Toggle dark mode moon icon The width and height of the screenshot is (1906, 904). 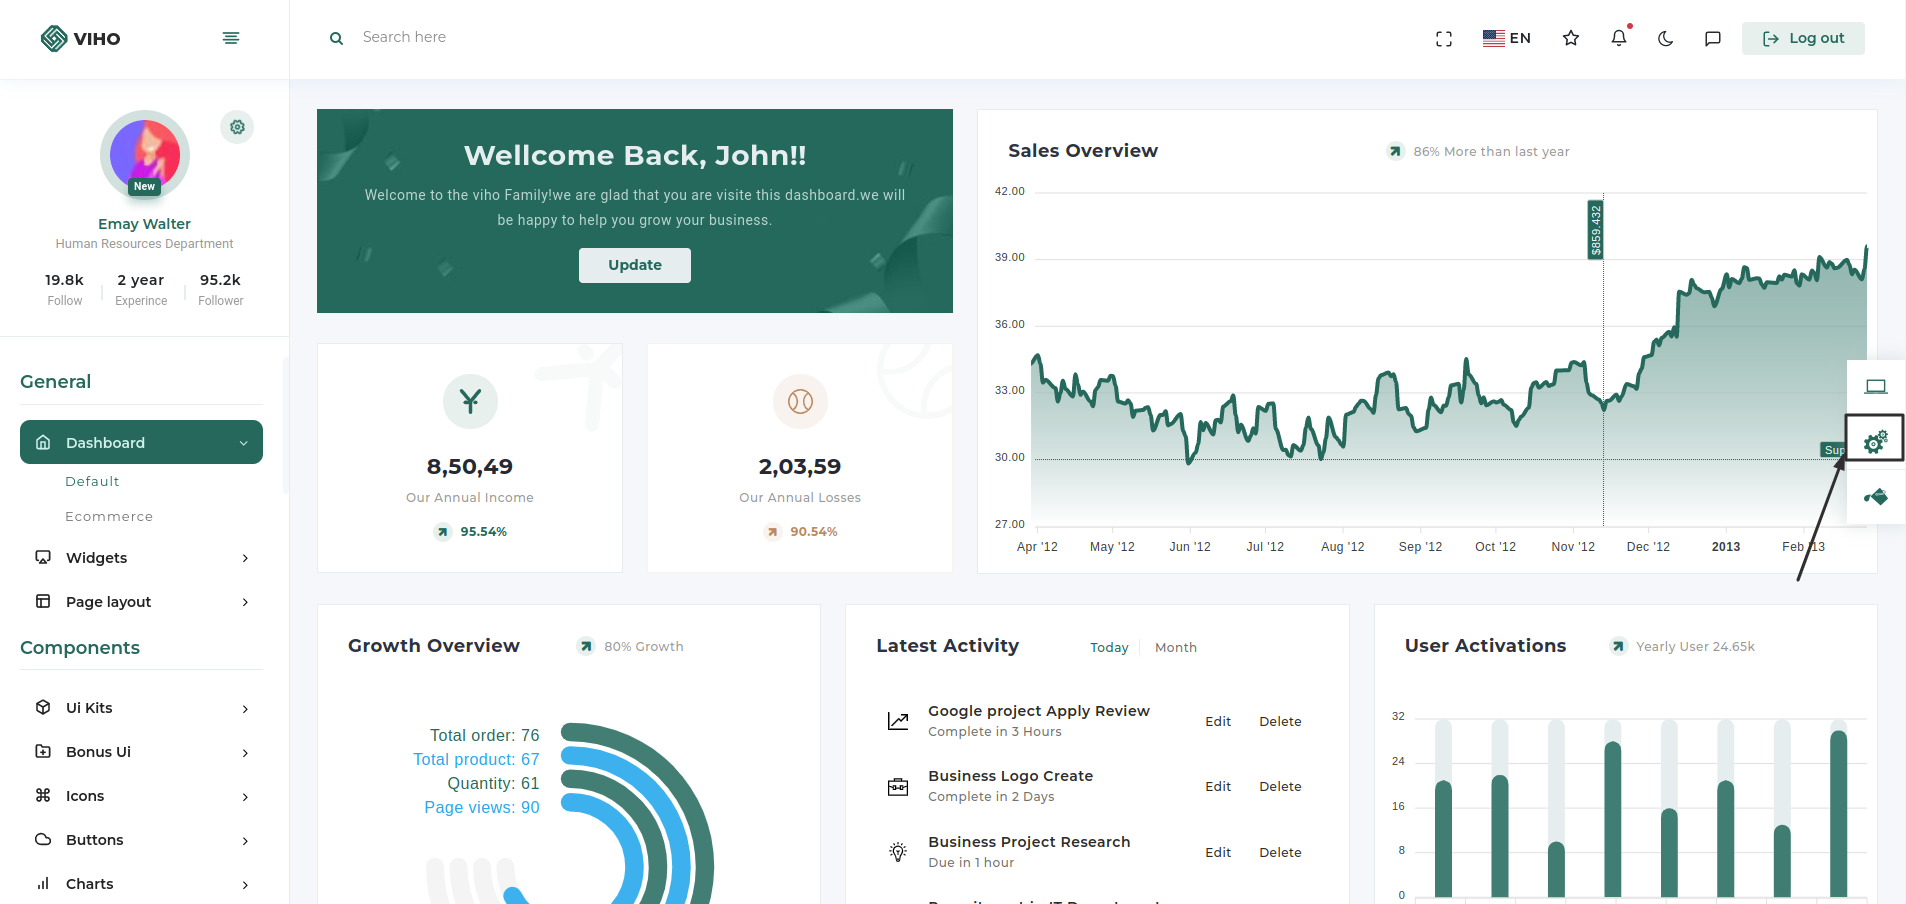(1665, 39)
